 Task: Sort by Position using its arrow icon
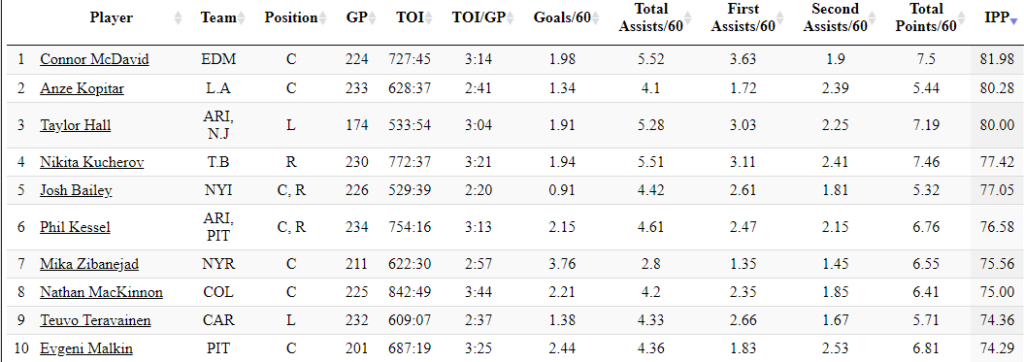323,20
